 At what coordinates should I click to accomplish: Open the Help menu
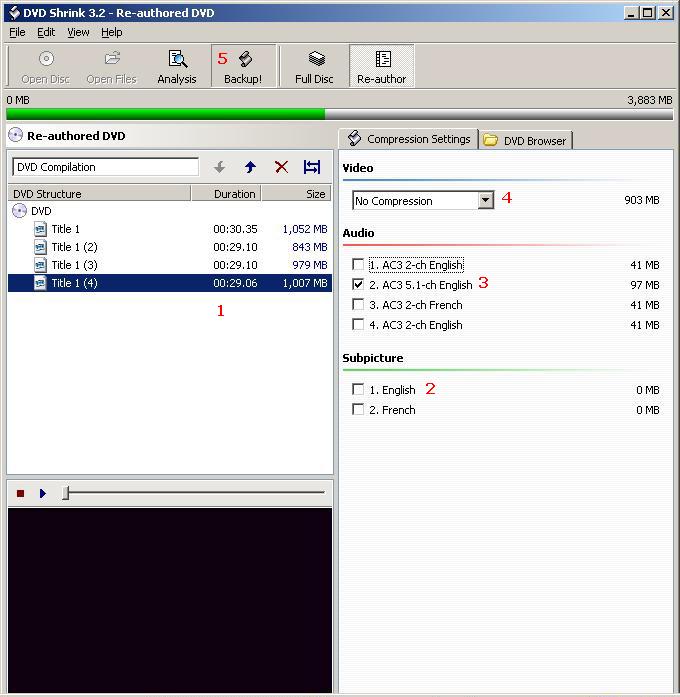pos(112,32)
